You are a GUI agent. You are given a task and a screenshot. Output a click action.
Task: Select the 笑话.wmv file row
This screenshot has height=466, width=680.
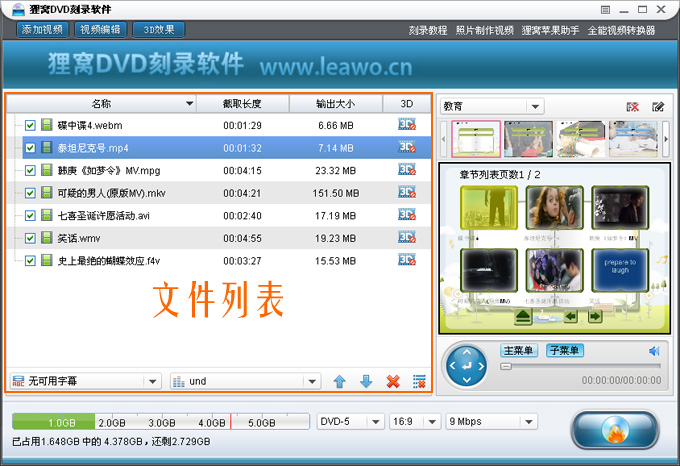219,238
